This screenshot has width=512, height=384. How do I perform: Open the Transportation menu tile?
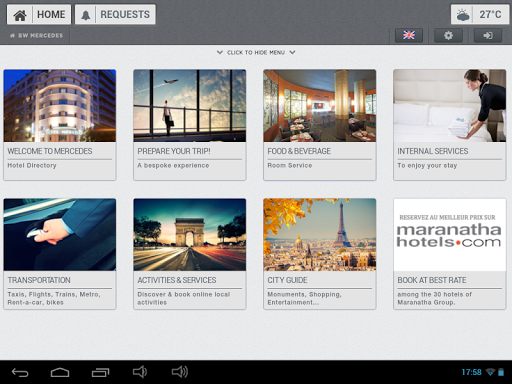(x=60, y=254)
